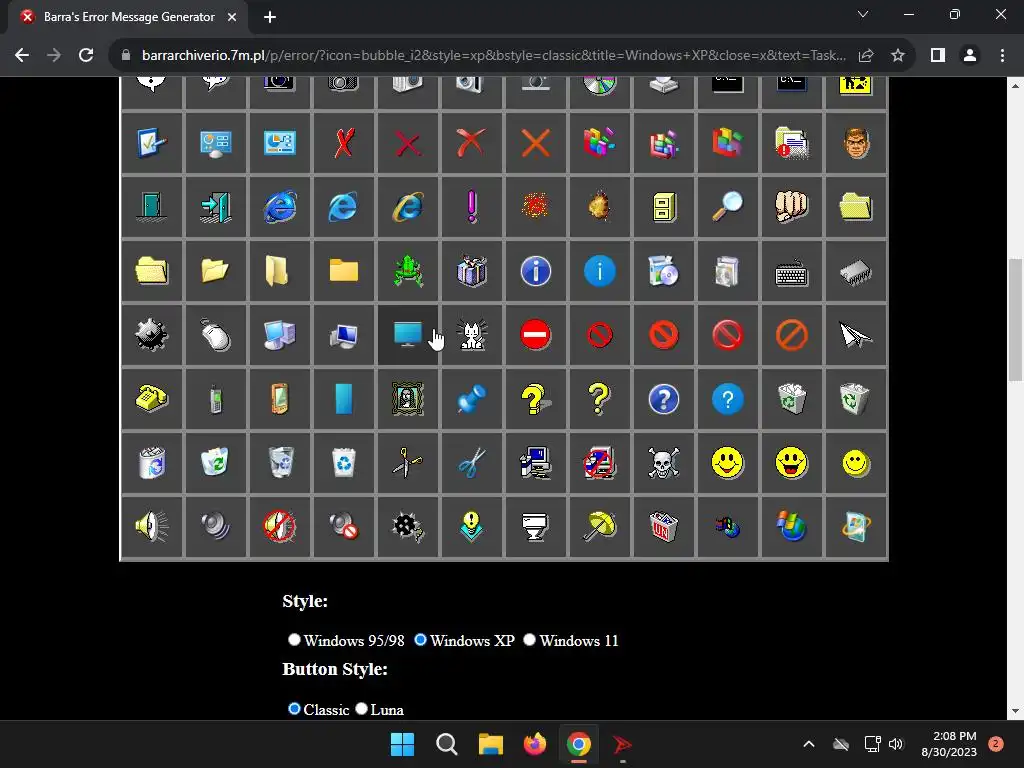Screen dimensions: 1024x768
Task: Show hidden system tray icons
Action: [x=808, y=744]
